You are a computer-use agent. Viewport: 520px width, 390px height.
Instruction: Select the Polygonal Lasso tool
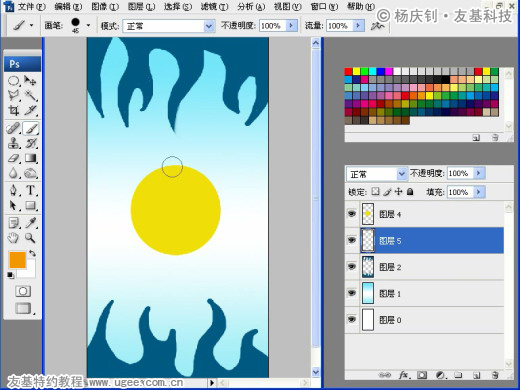(14, 96)
